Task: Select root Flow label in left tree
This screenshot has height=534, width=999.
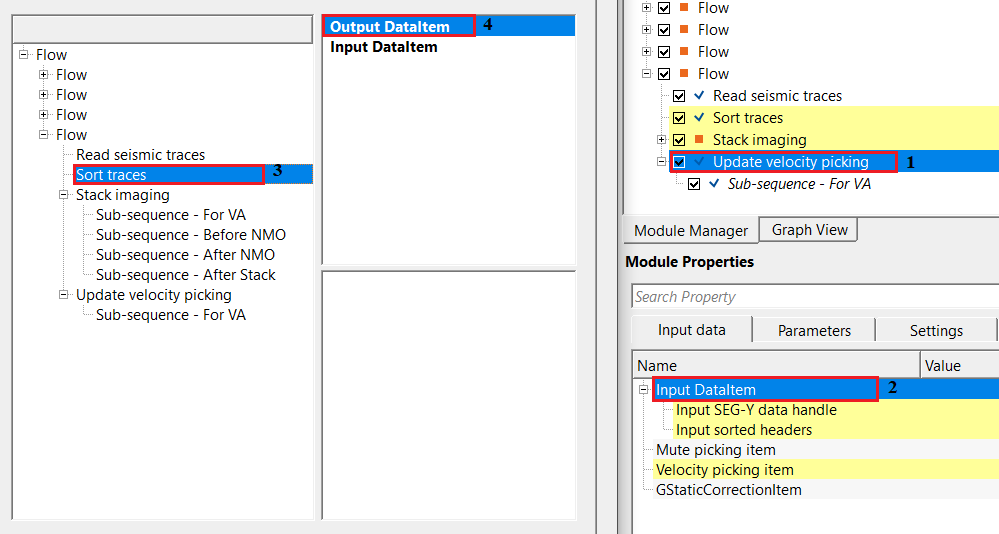Action: (51, 54)
